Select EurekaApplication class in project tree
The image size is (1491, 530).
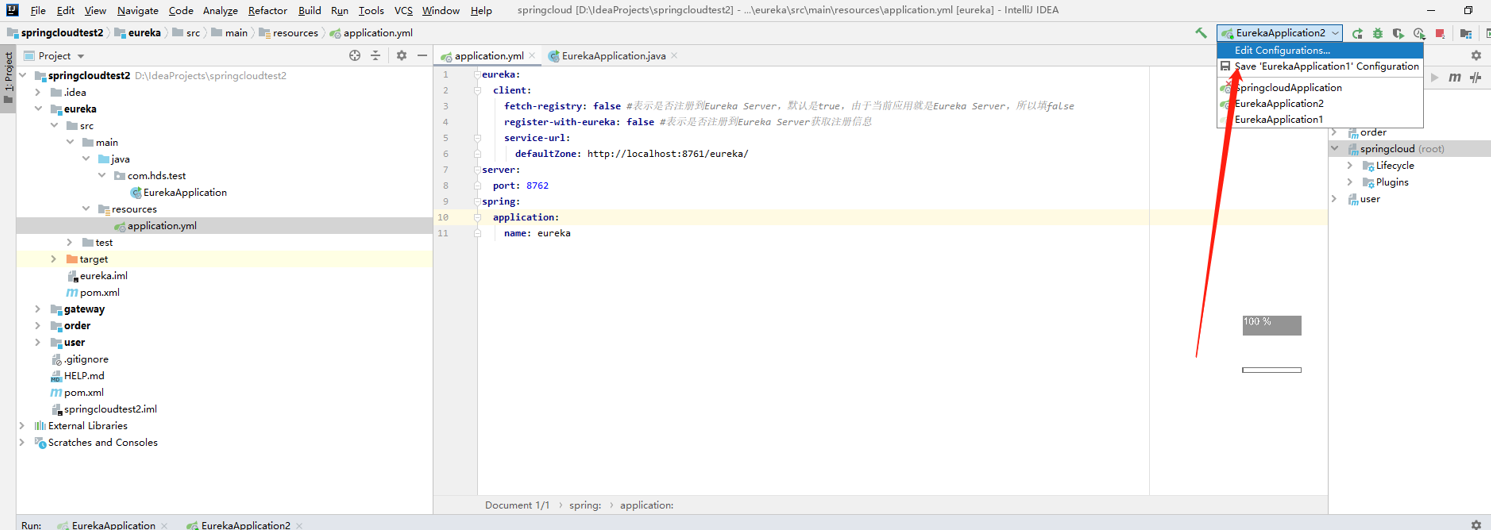click(178, 192)
